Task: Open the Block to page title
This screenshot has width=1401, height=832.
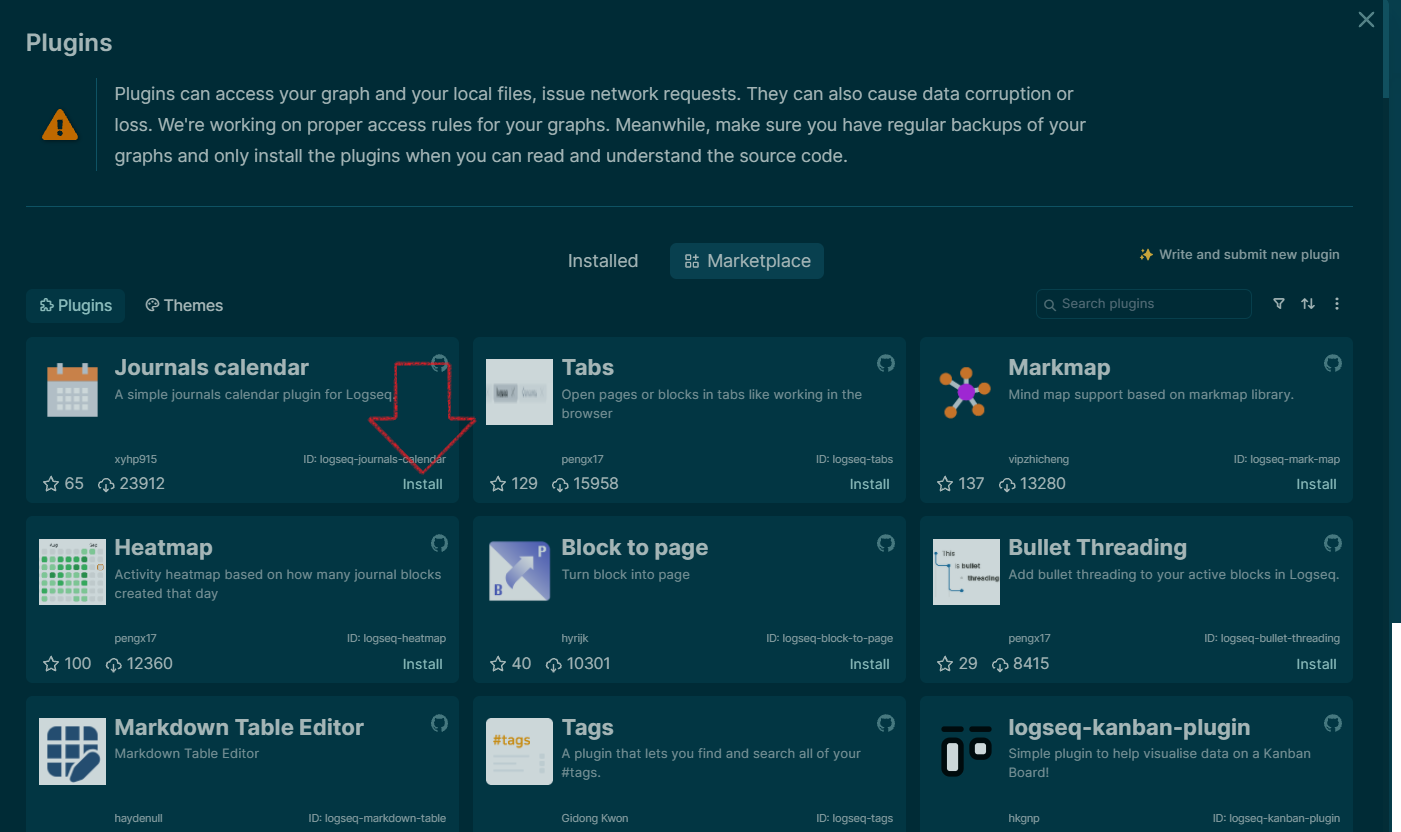Action: pos(635,548)
